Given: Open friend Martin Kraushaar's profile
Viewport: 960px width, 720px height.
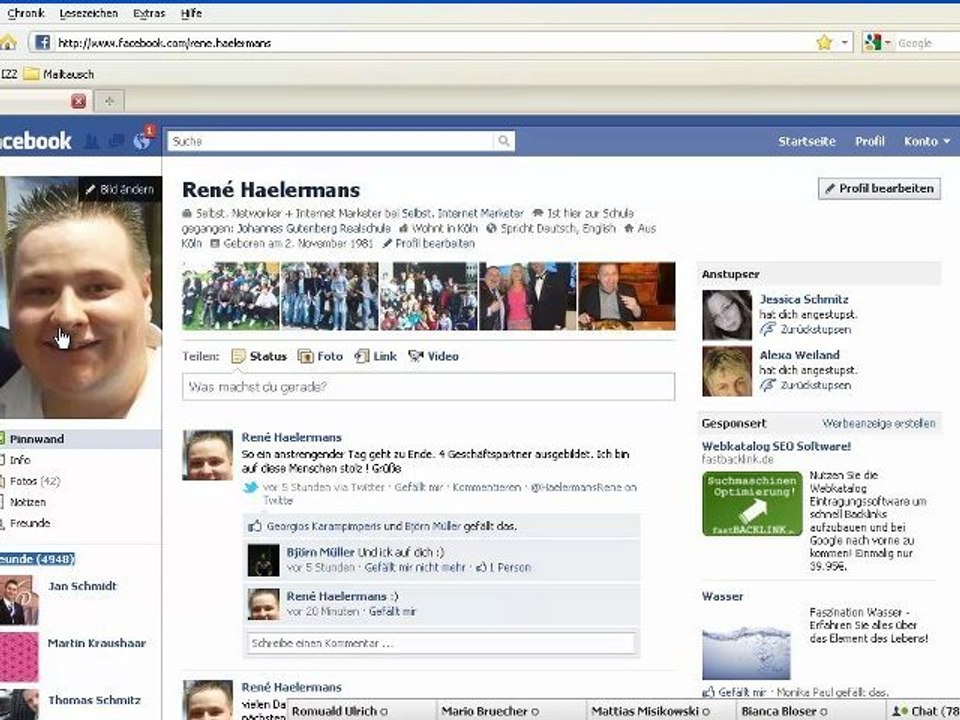Looking at the screenshot, I should click(97, 643).
